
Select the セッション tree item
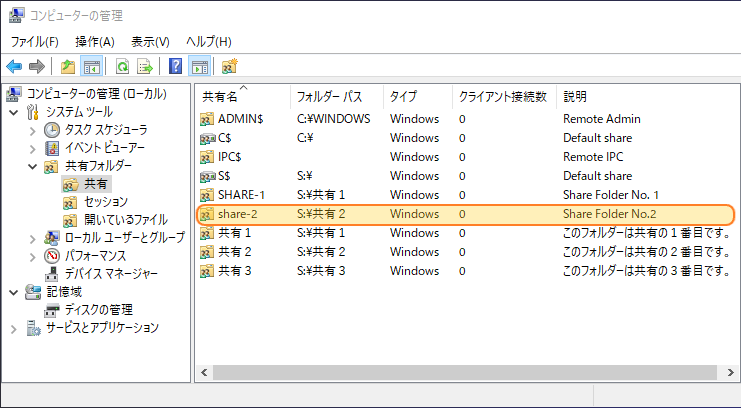click(106, 202)
